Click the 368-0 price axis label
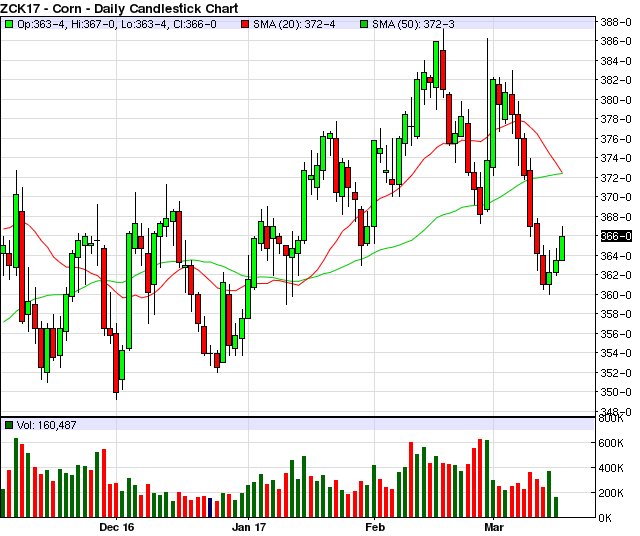 coord(616,217)
